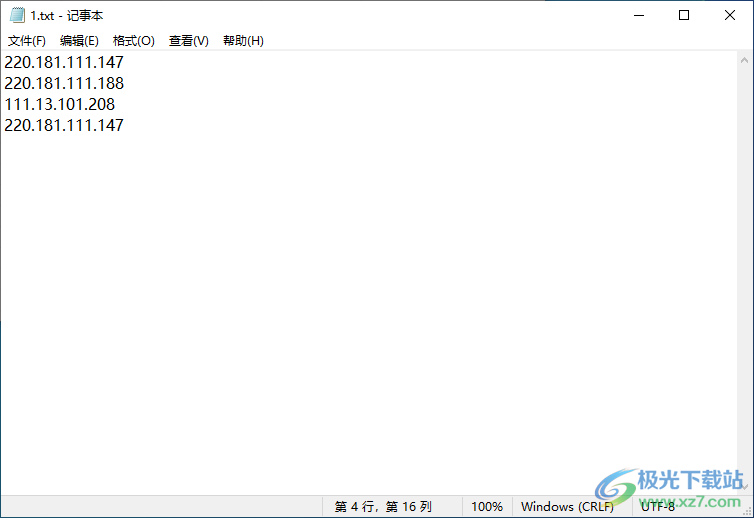
Task: Click the line 220.181.111.188
Action: point(64,83)
